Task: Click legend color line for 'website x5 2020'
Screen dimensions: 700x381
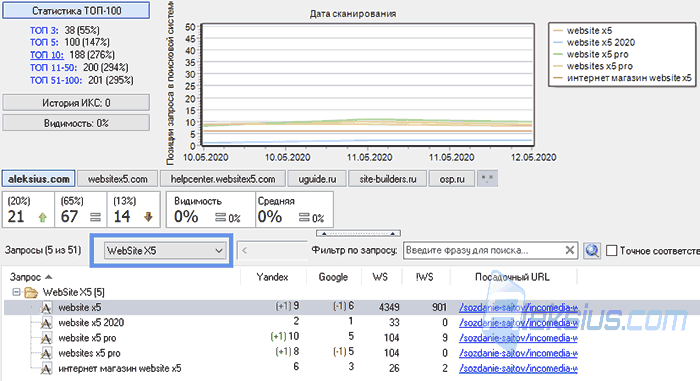Action: (558, 42)
